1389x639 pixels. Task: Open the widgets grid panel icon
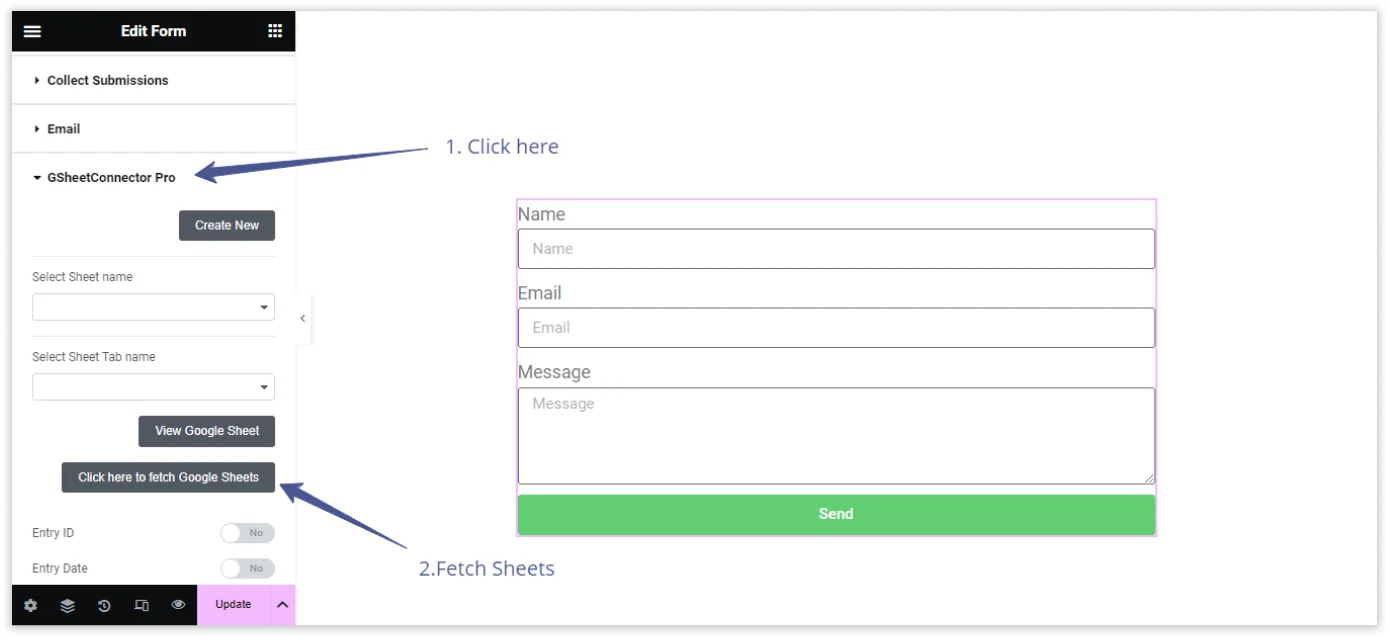[x=275, y=31]
